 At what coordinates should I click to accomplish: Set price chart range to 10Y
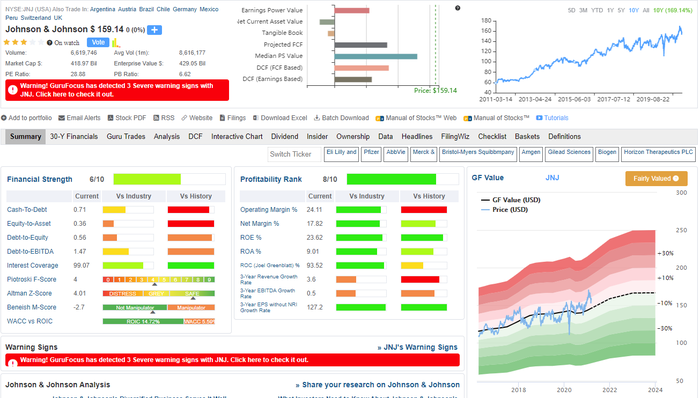pos(633,10)
